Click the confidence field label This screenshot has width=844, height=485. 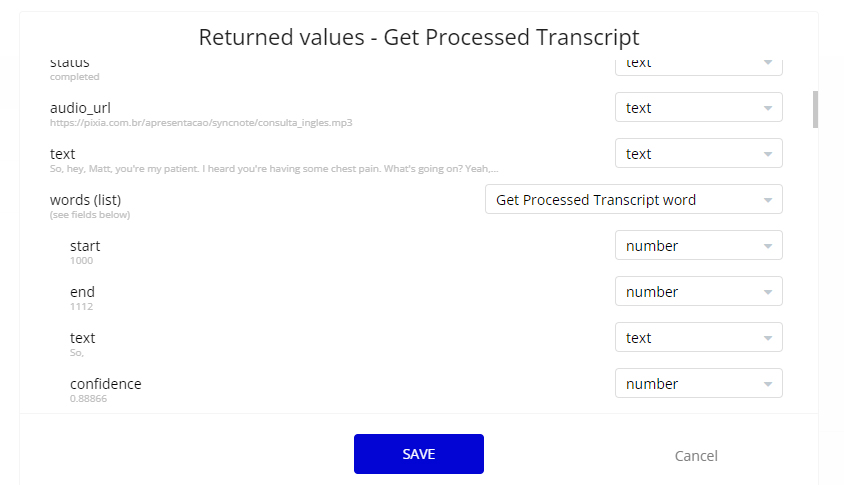pos(106,384)
